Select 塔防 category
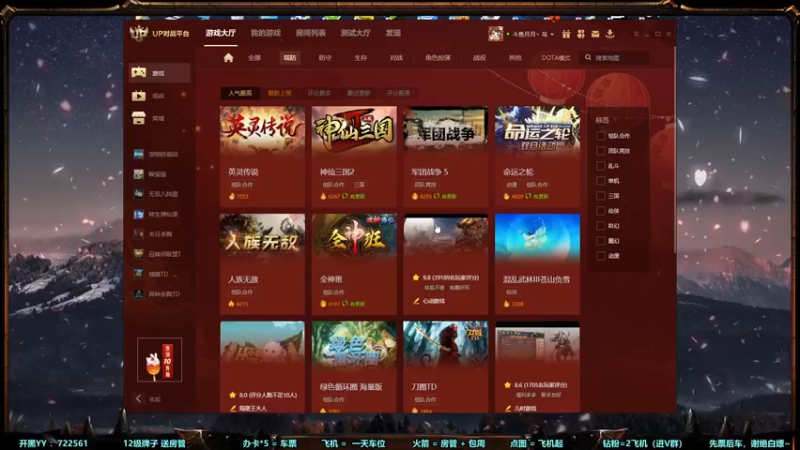The width and height of the screenshot is (800, 450). (290, 58)
